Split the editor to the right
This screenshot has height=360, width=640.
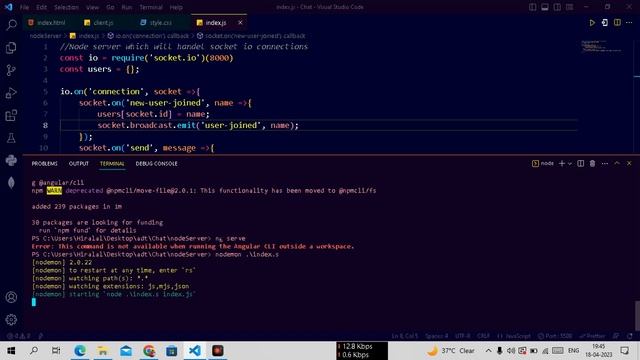click(x=617, y=23)
